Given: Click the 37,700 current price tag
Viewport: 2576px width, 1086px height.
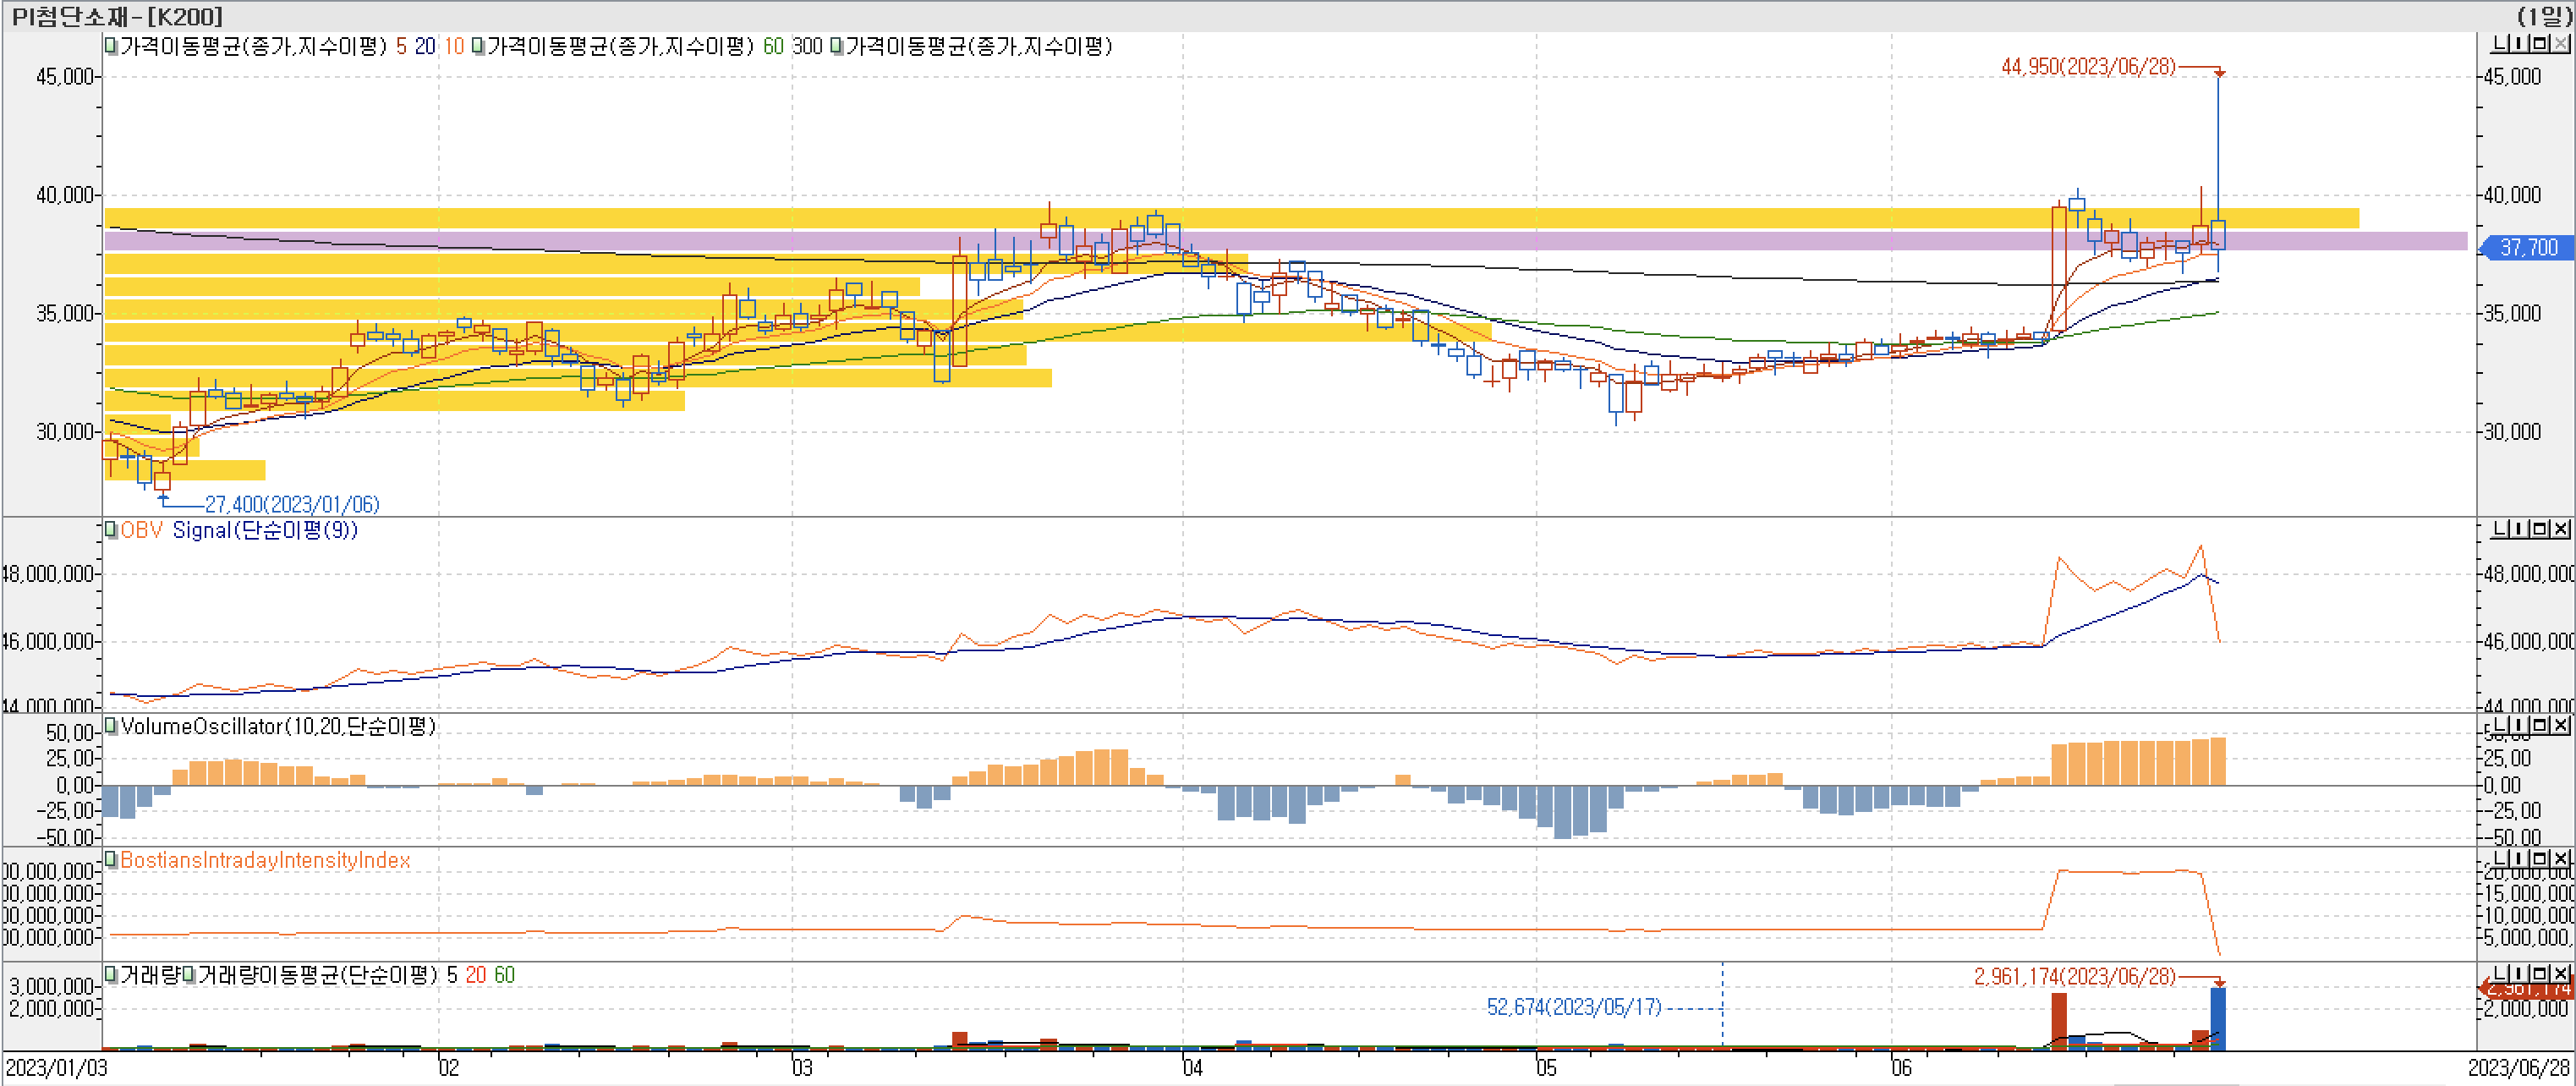Looking at the screenshot, I should click(x=2527, y=247).
